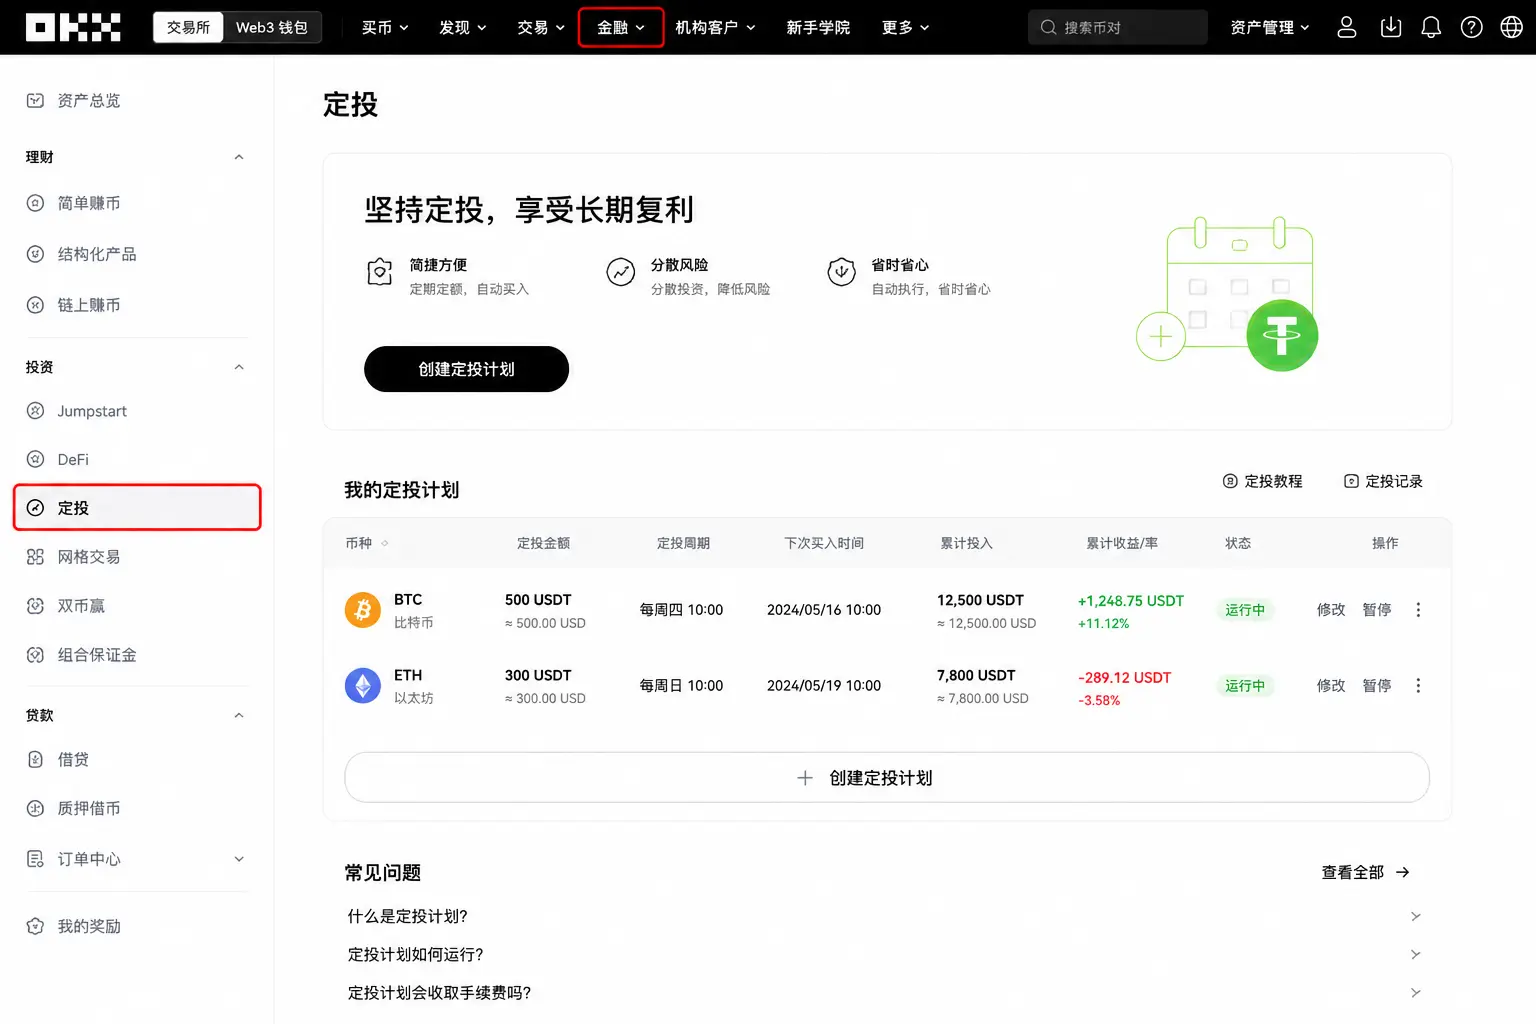
Task: Click the 网格交易 sidebar icon
Action: click(35, 557)
